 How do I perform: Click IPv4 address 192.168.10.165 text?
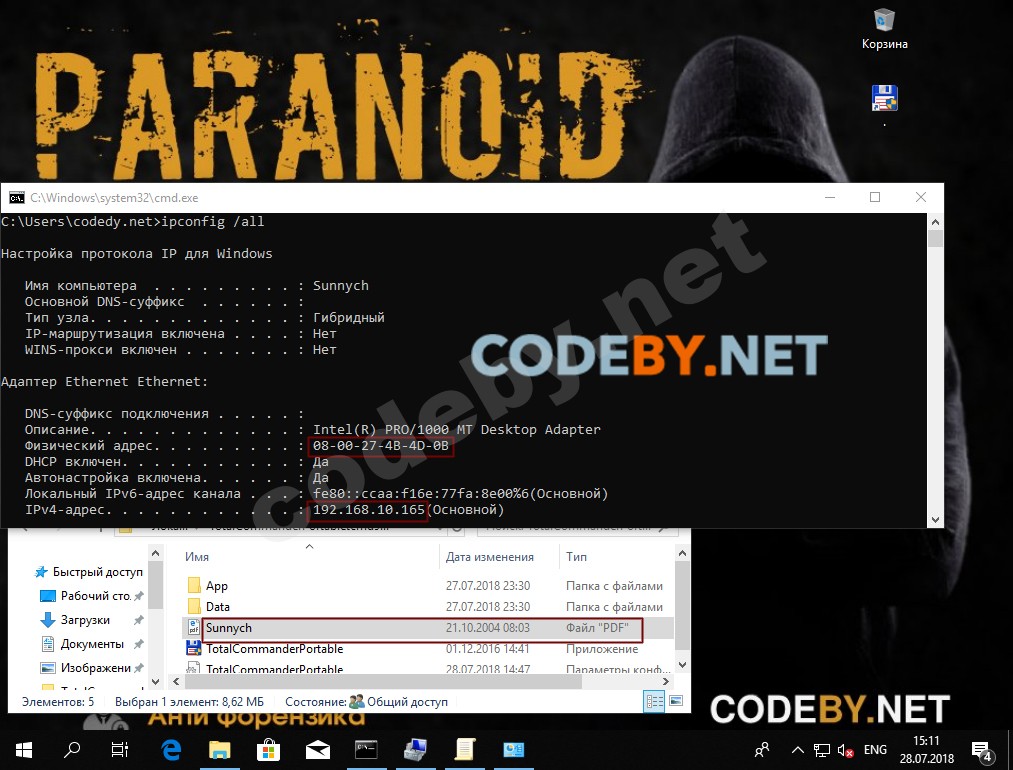[x=369, y=510]
